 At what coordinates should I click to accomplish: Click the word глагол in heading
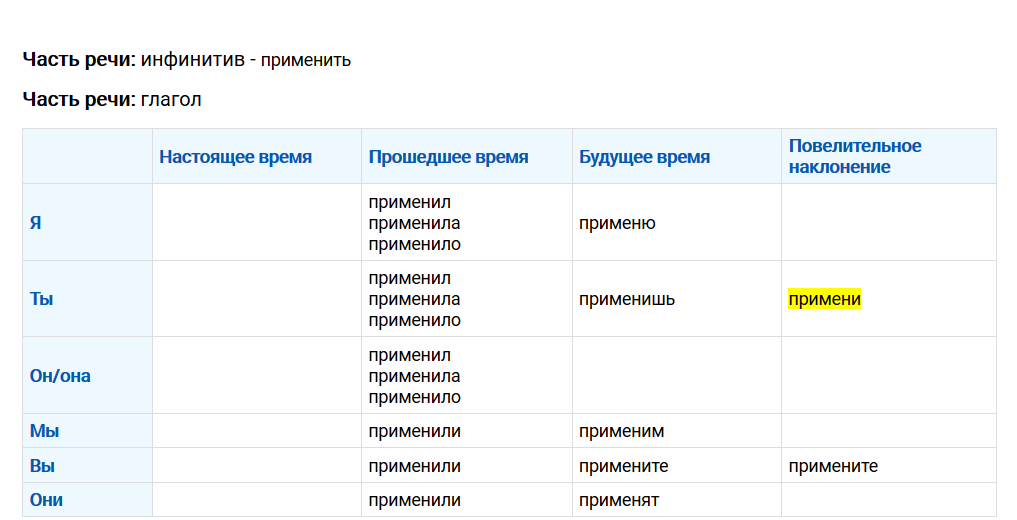(x=171, y=100)
